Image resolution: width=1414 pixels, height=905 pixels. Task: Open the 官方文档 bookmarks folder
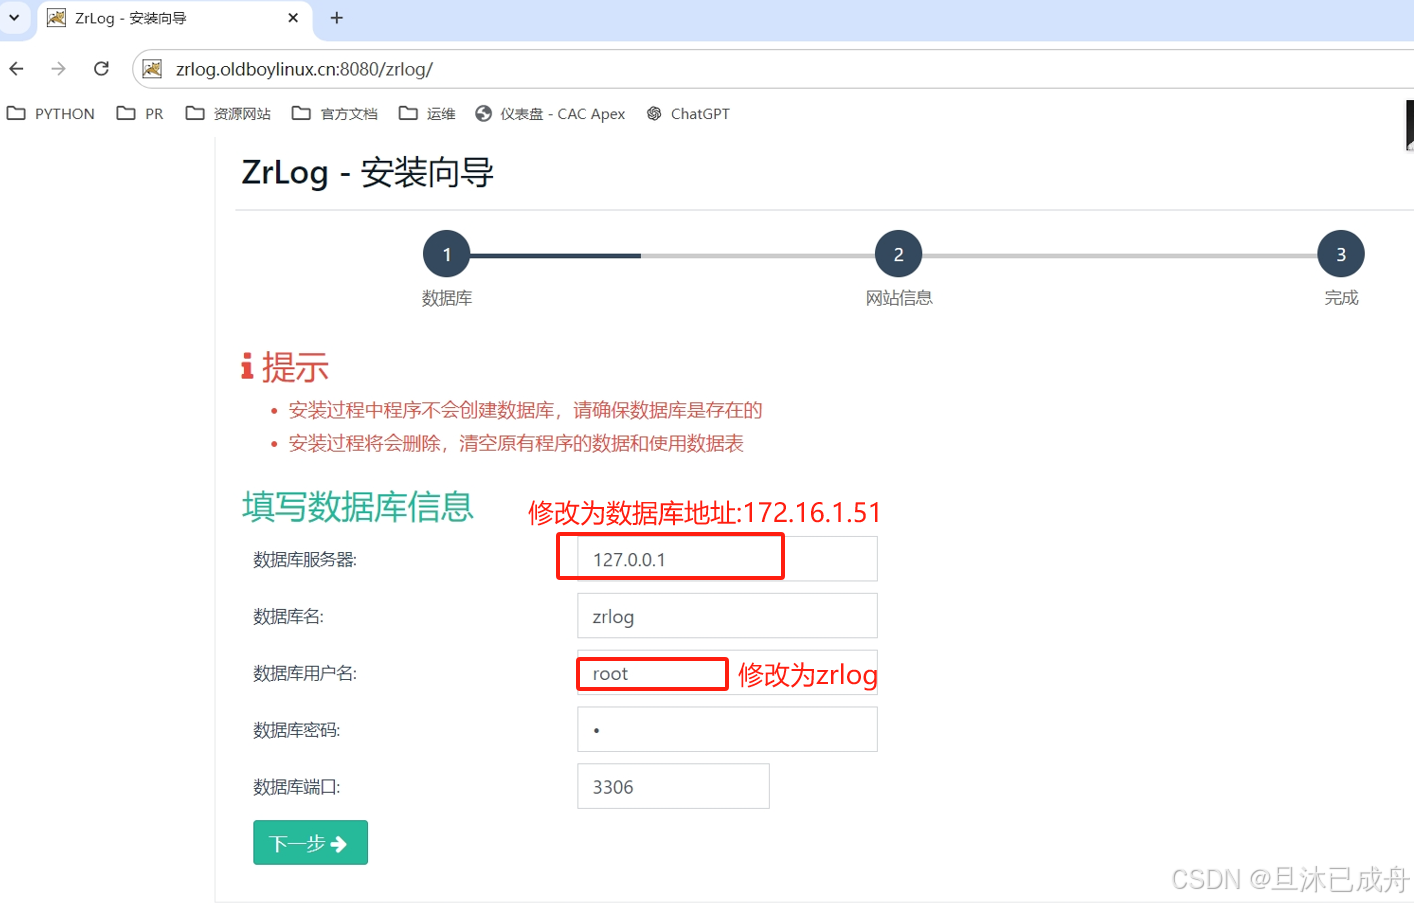click(335, 114)
